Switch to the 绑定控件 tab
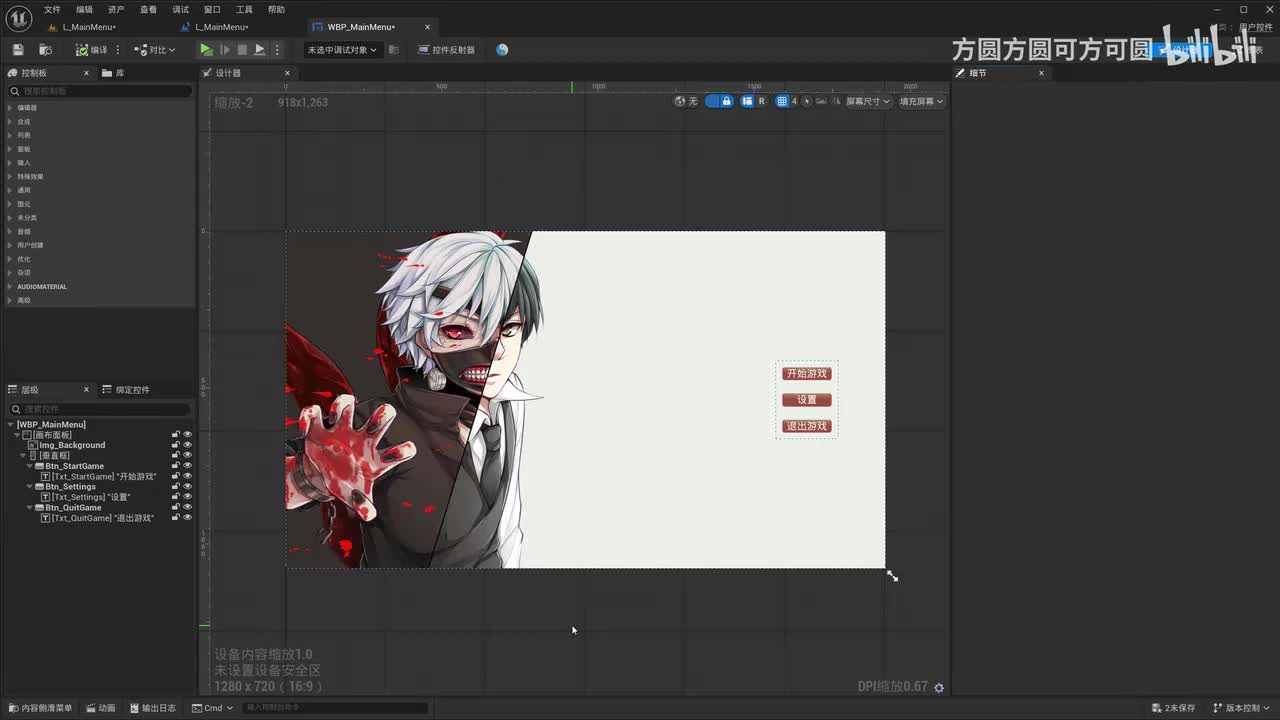The height and width of the screenshot is (720, 1280). 126,390
